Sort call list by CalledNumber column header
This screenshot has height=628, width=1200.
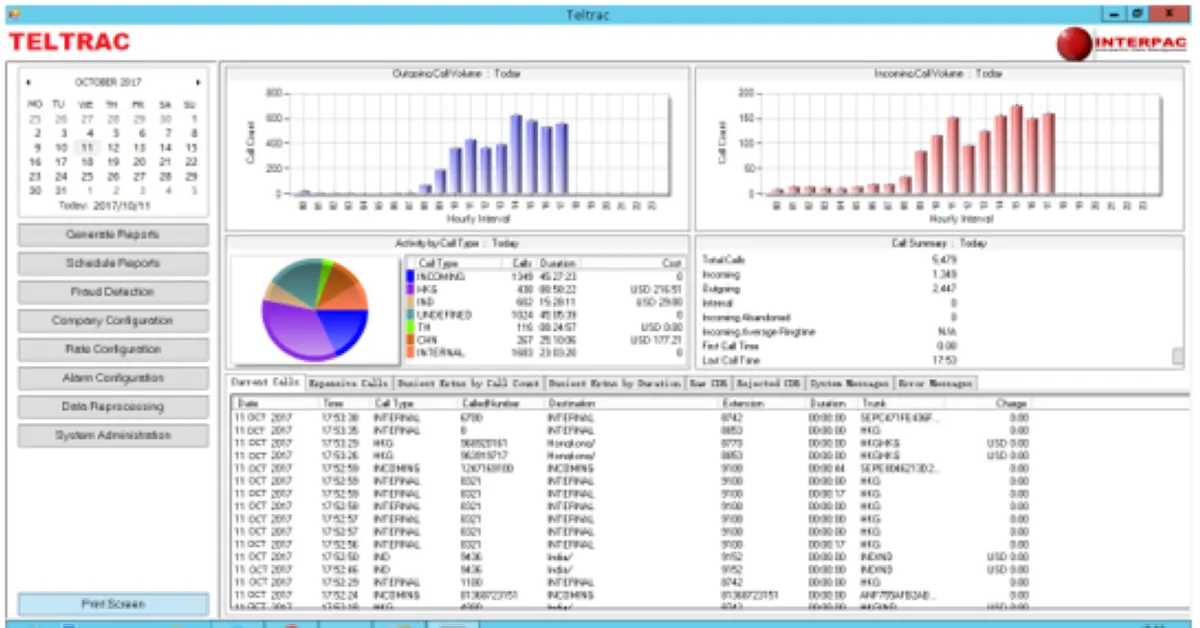[x=500, y=403]
